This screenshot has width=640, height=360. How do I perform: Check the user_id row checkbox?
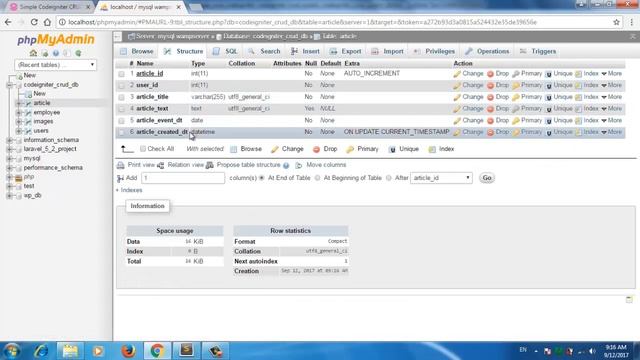tap(121, 86)
